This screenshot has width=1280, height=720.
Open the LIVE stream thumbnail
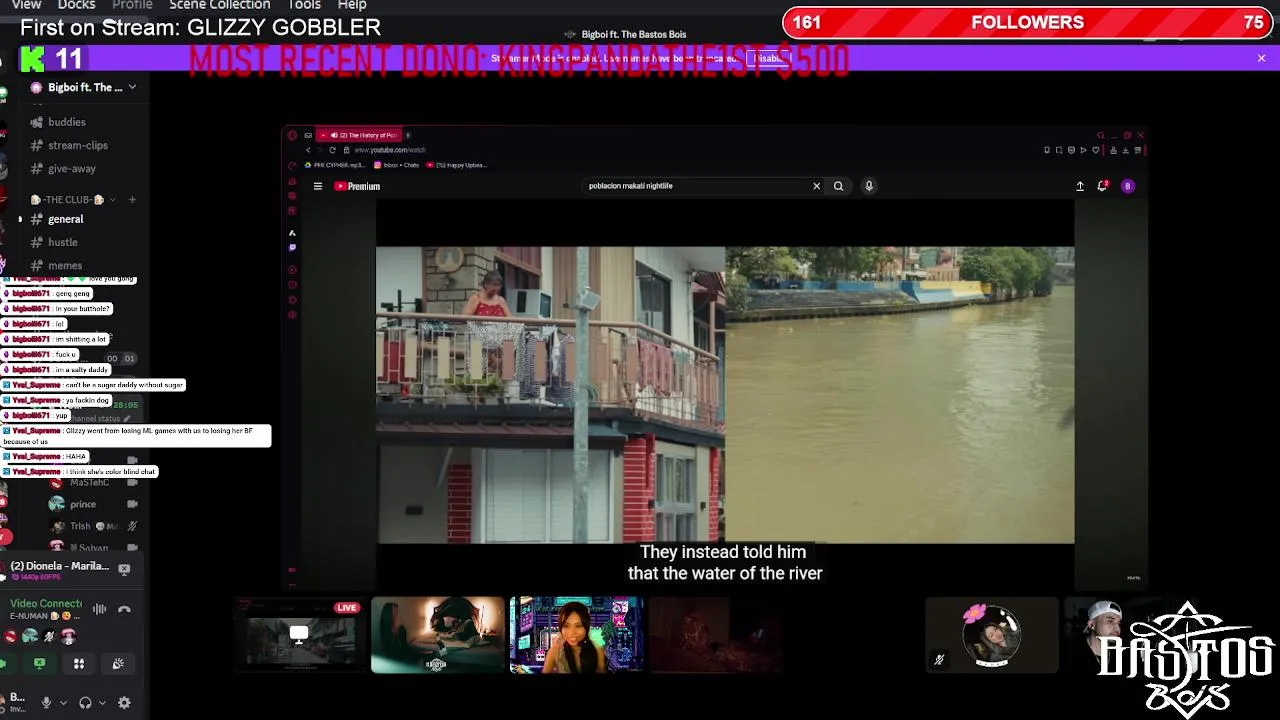tap(300, 635)
